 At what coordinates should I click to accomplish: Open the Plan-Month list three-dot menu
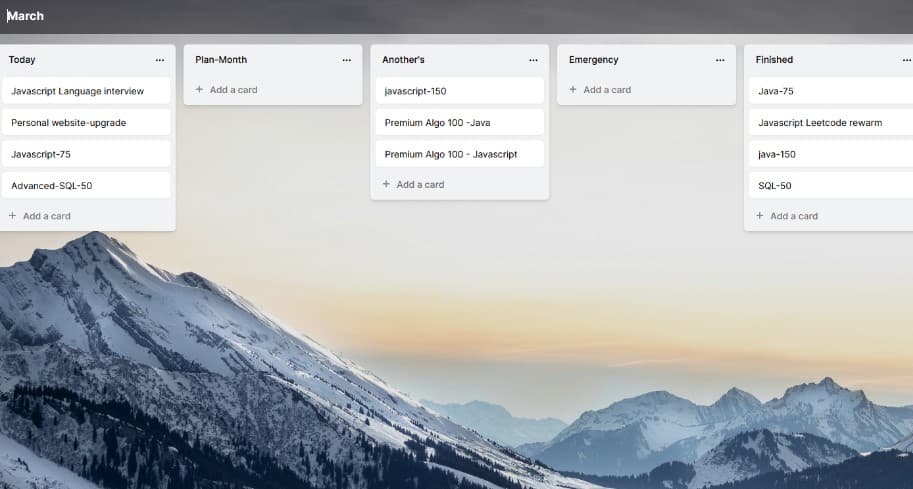click(346, 60)
